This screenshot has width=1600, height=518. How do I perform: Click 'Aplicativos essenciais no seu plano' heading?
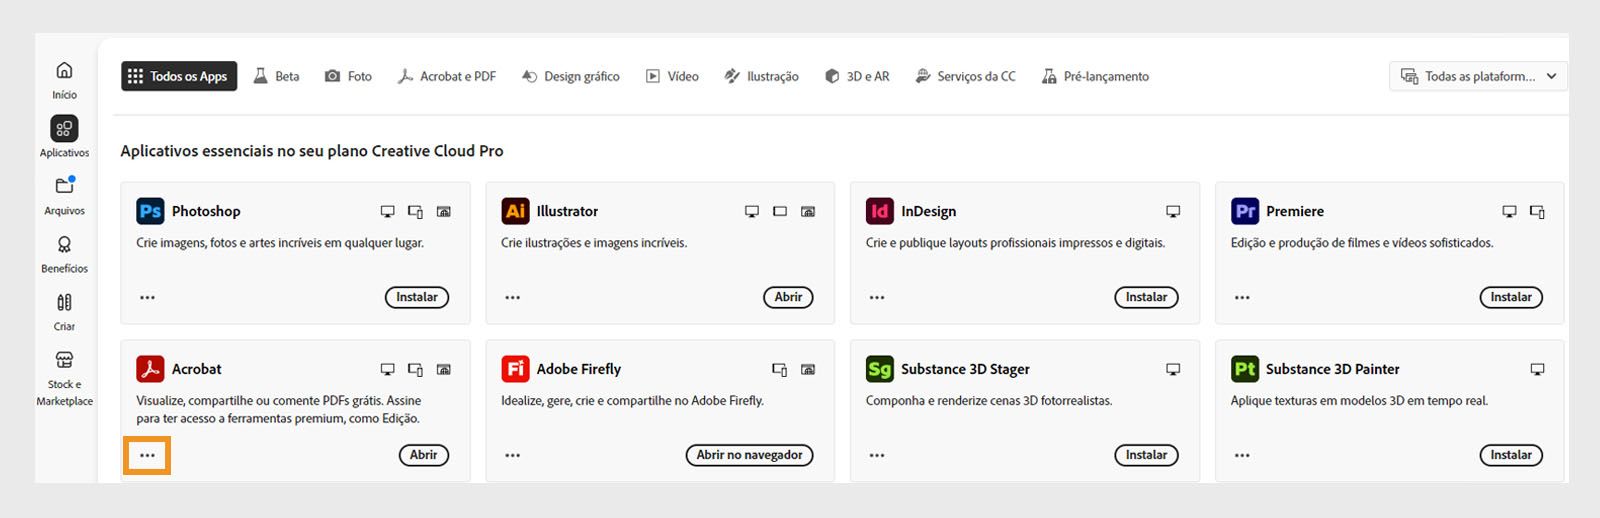(312, 151)
